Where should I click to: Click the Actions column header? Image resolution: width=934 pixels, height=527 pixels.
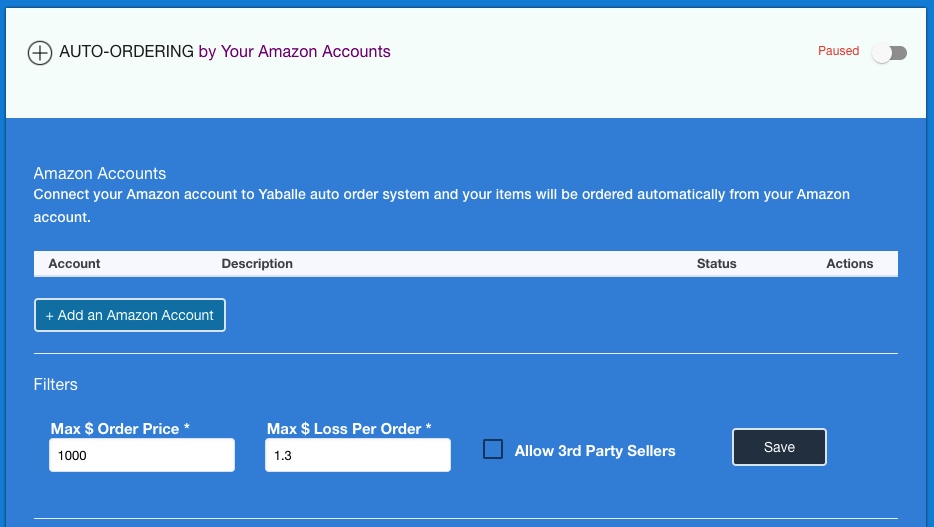(849, 264)
